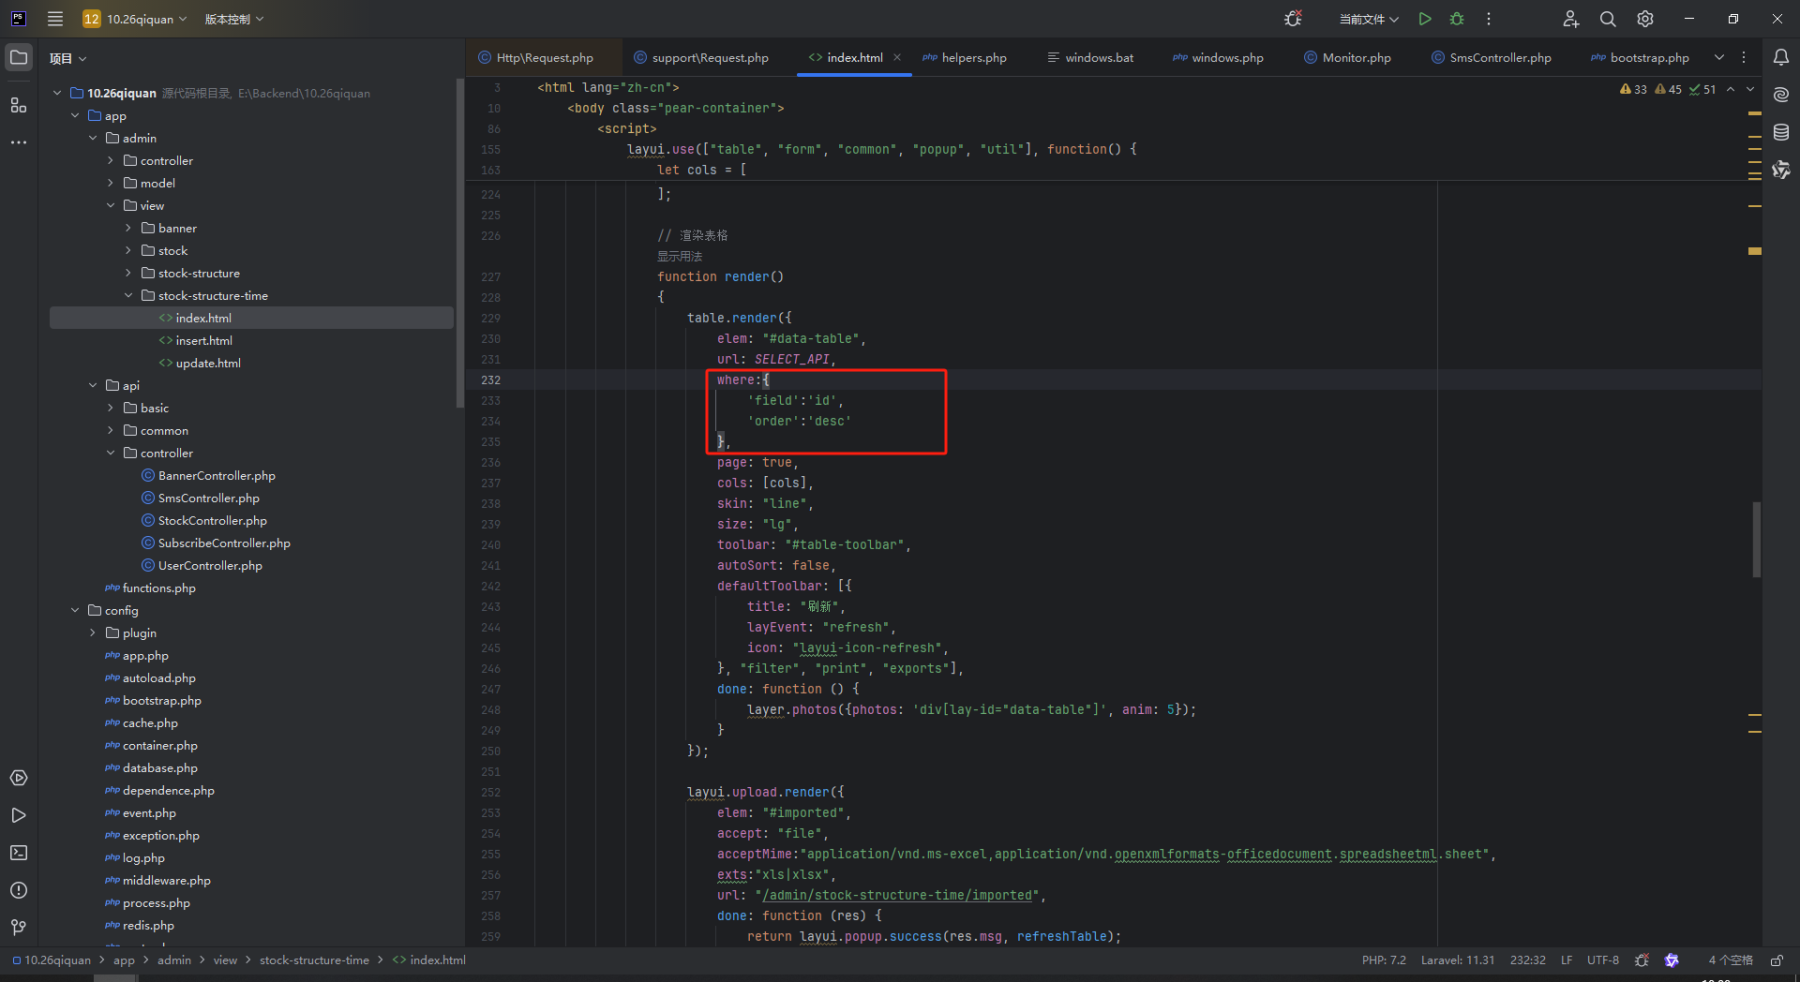The image size is (1800, 982).
Task: Open the tool window below the Database icon
Action: (x=1781, y=170)
